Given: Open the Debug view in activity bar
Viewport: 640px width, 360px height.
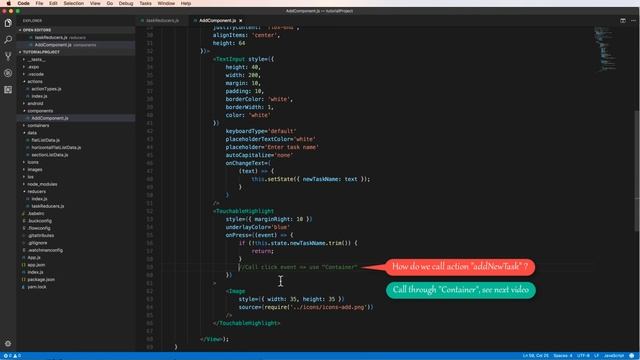Looking at the screenshot, I should (8, 73).
